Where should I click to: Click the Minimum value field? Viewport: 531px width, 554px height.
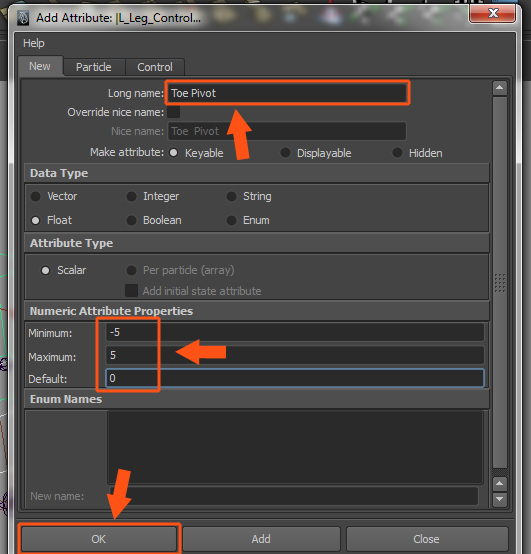pos(295,332)
